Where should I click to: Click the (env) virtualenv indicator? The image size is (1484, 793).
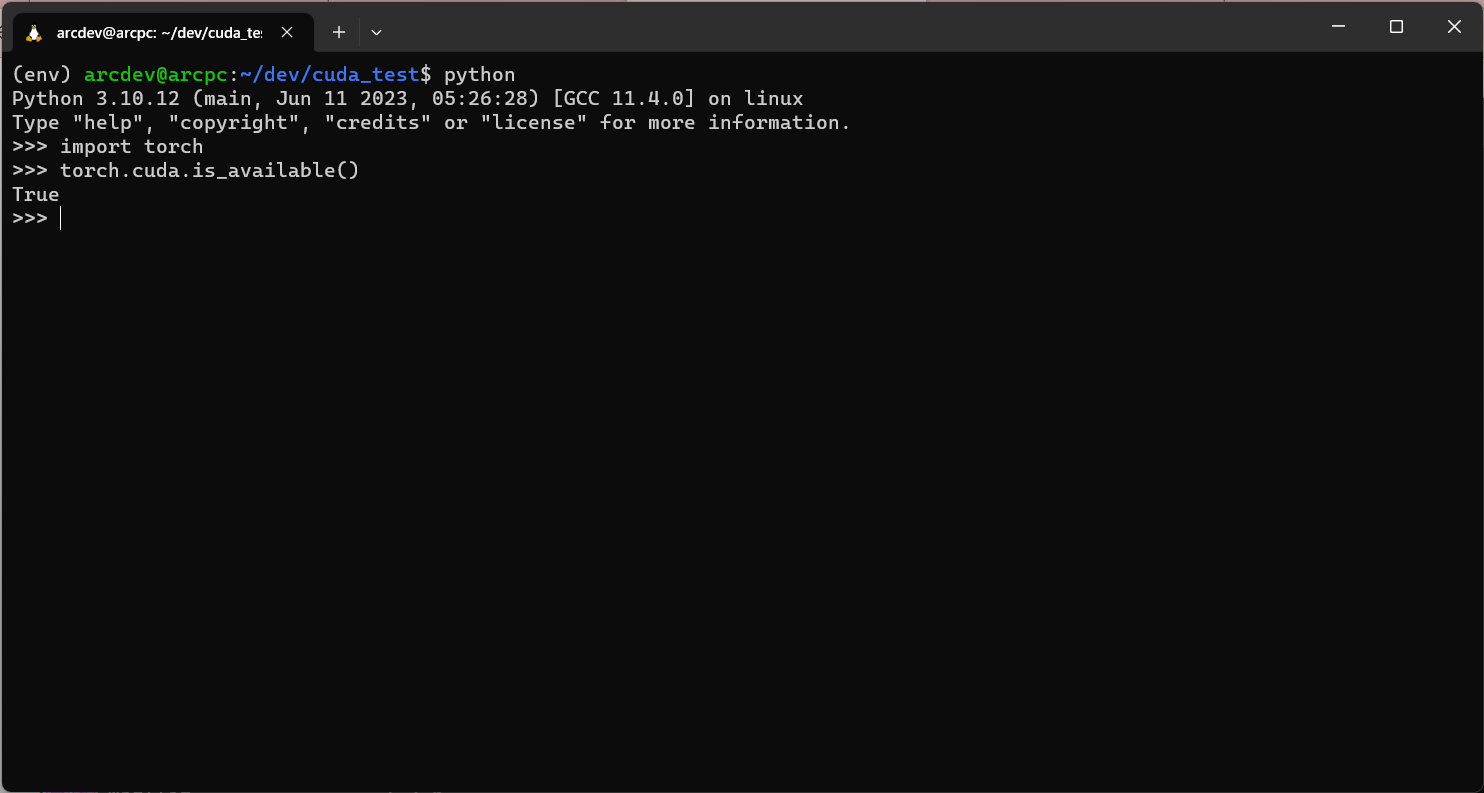(x=42, y=74)
